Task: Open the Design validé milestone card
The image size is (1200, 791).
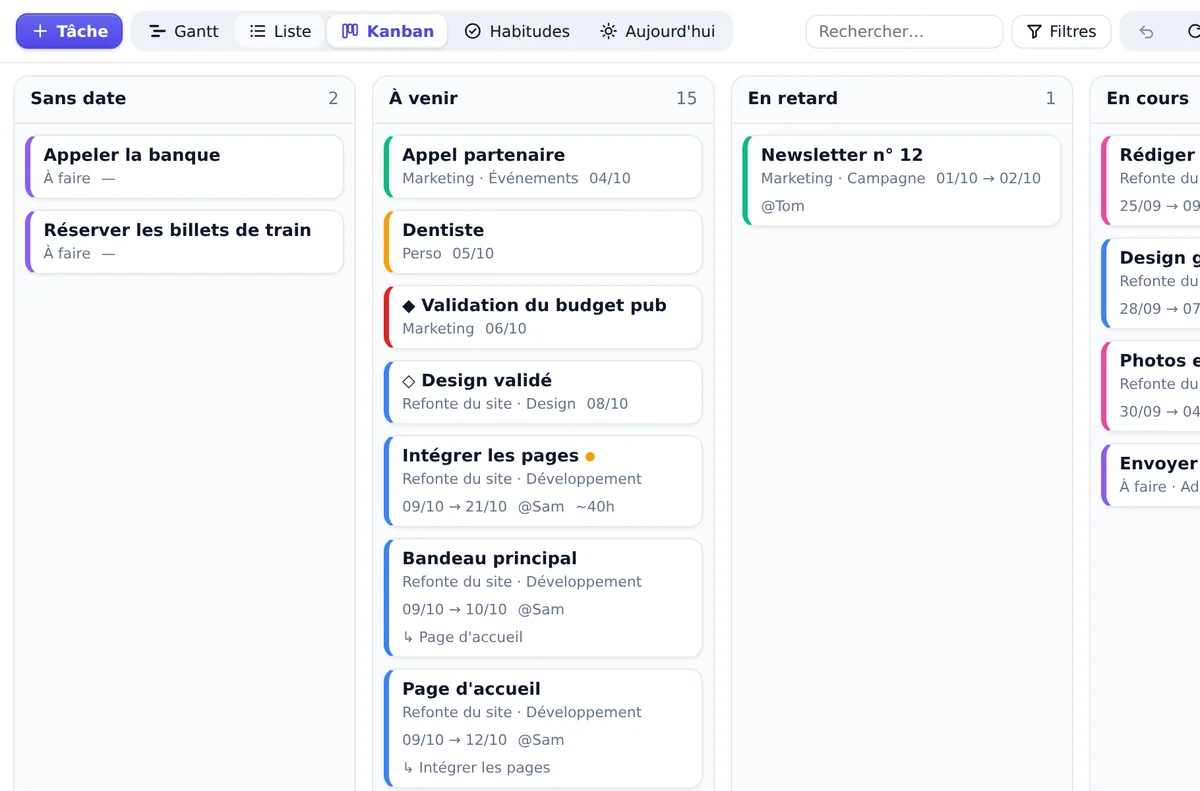Action: 543,392
